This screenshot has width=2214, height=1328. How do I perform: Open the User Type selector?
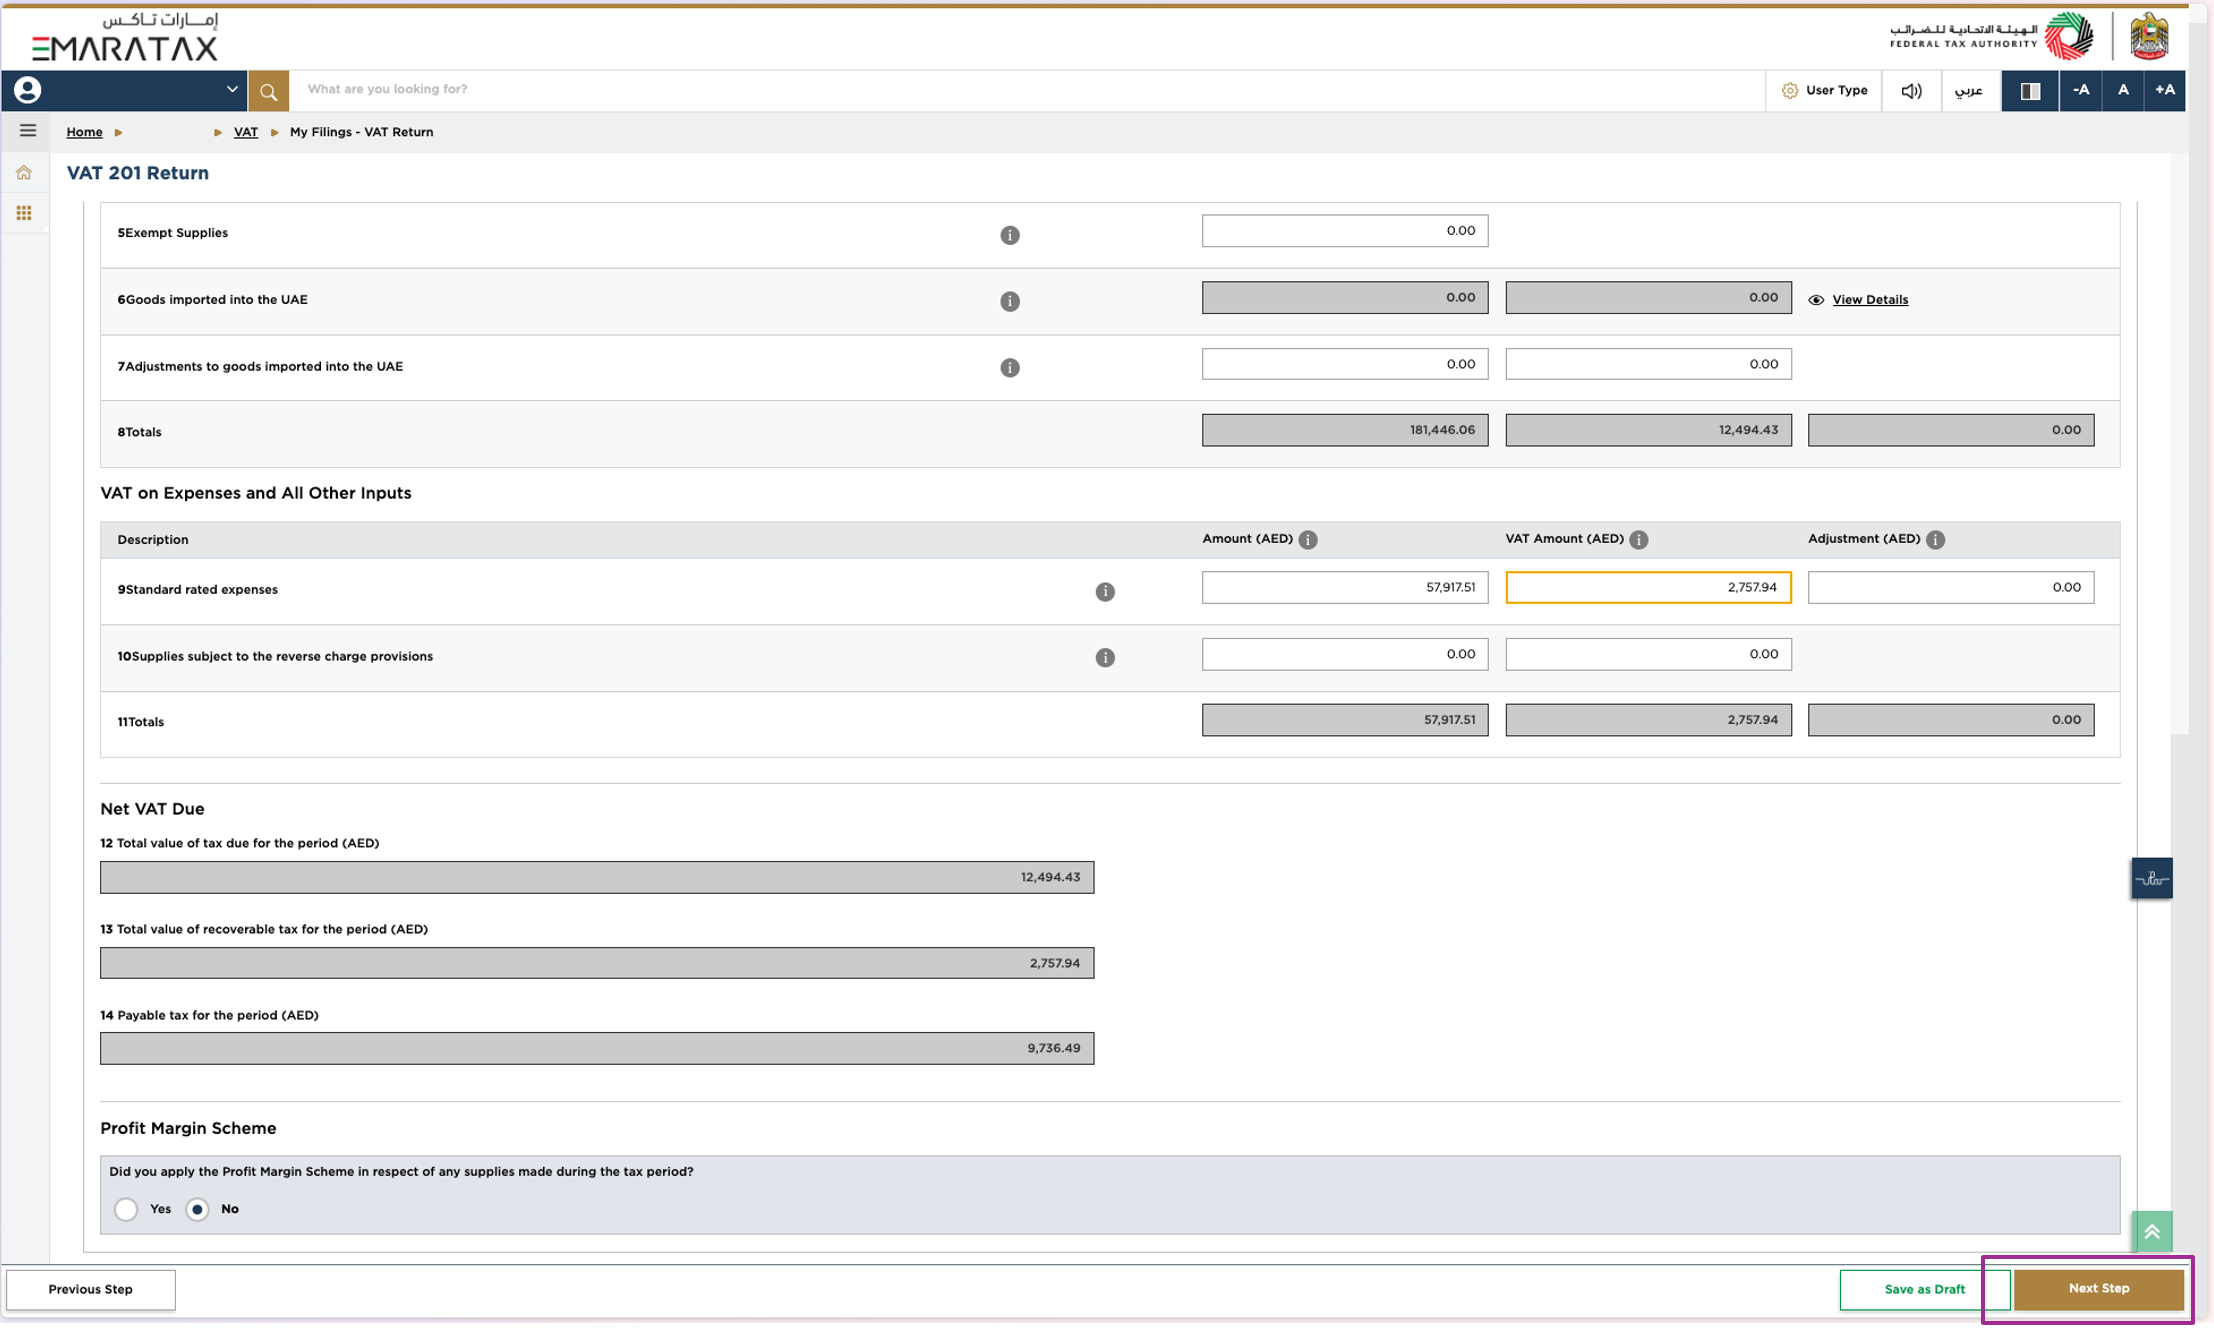click(1824, 91)
